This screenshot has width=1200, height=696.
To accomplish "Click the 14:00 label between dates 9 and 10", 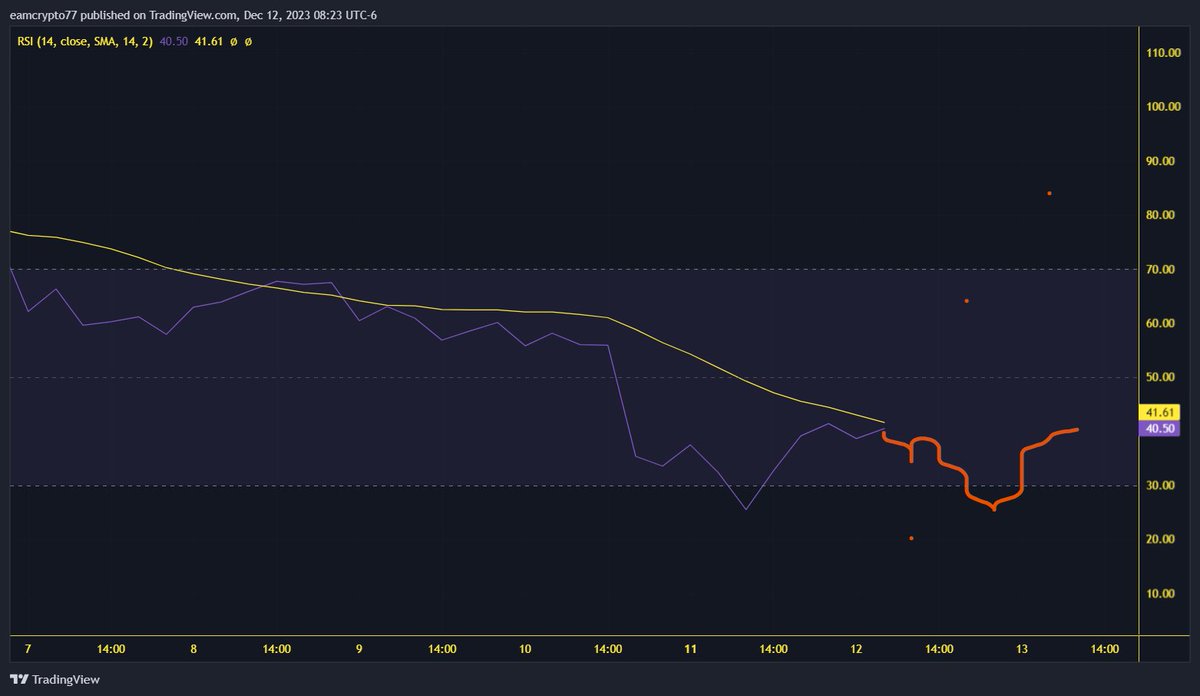I will [442, 649].
